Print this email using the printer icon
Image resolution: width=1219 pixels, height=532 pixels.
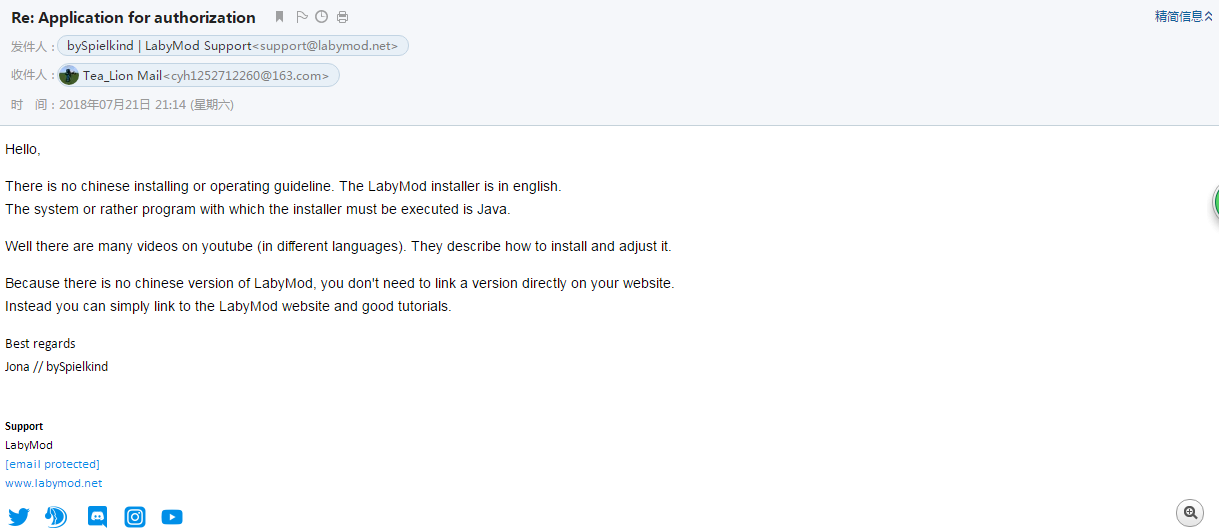(343, 17)
